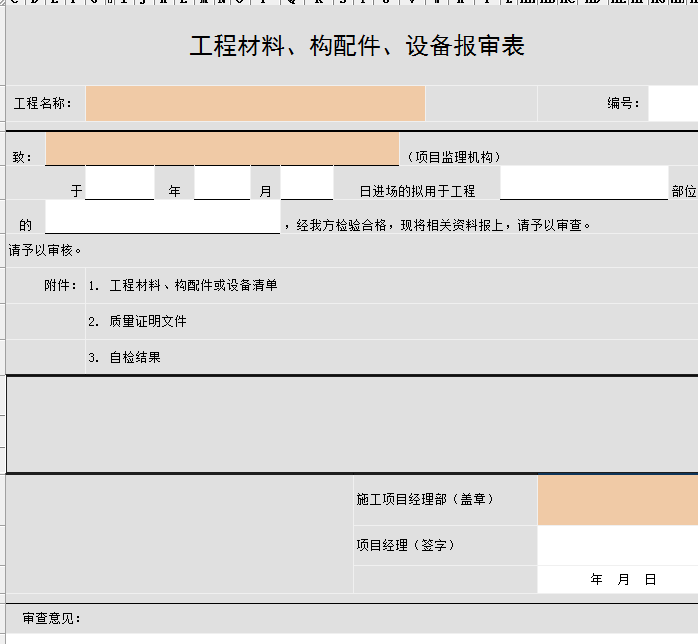Select the 审查意见 cell
The width and height of the screenshot is (698, 644).
click(x=52, y=619)
